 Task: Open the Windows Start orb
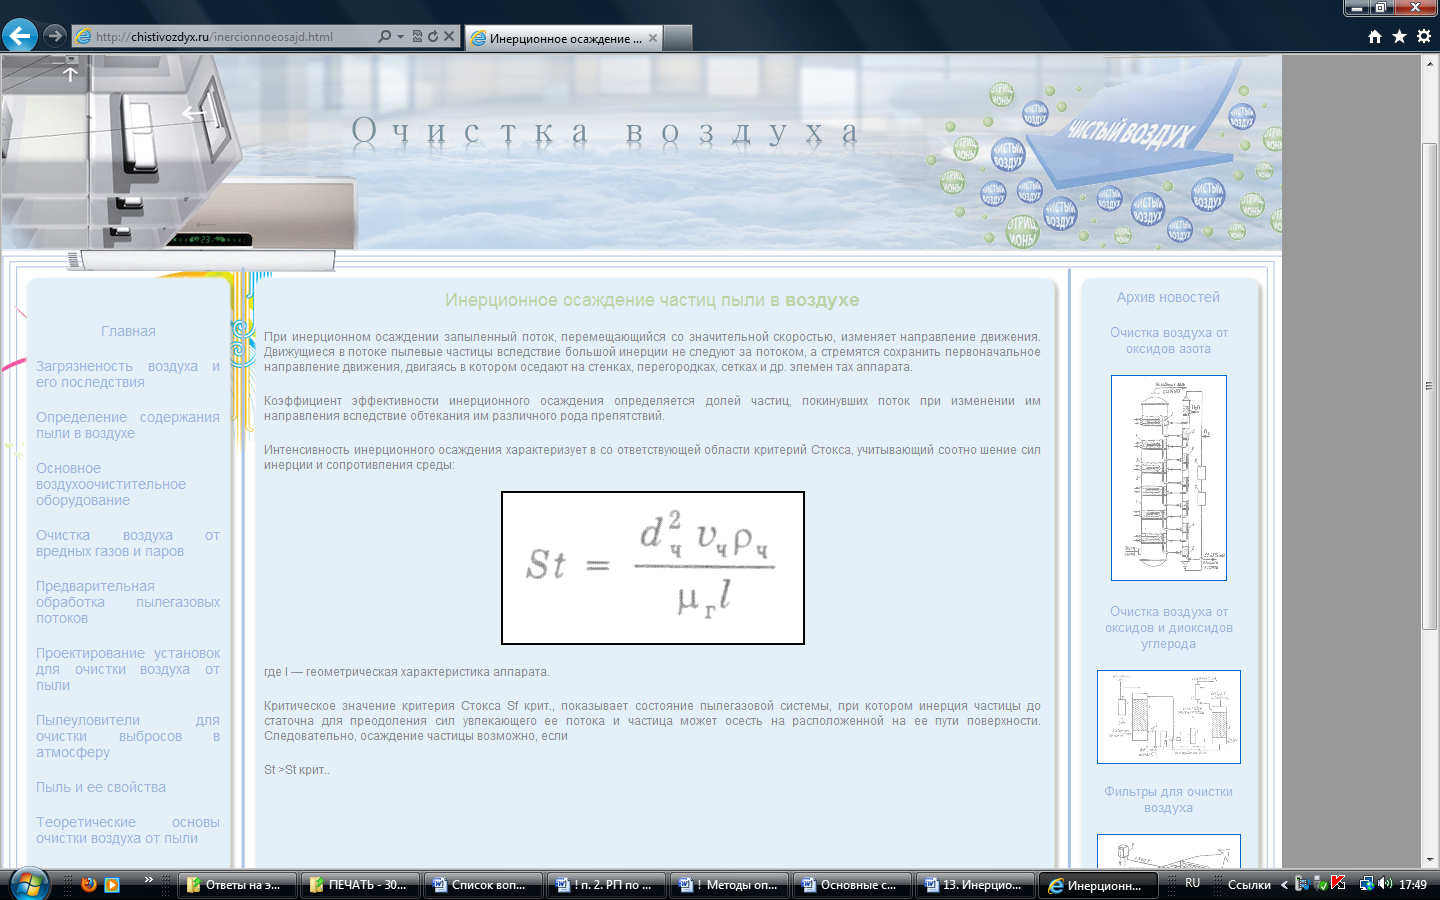point(30,884)
